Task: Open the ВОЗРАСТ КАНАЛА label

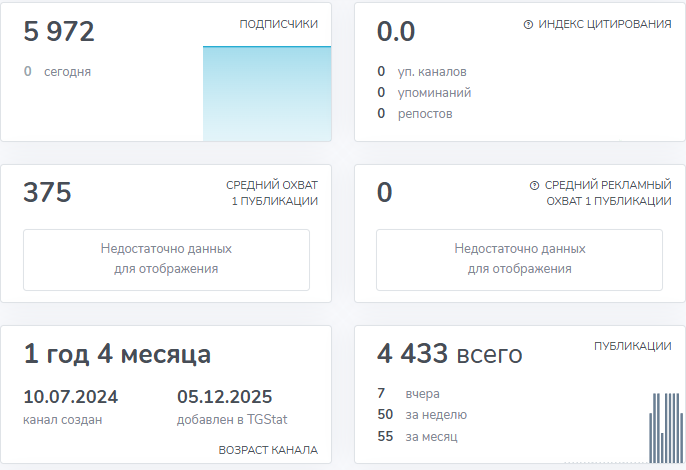Action: point(268,451)
